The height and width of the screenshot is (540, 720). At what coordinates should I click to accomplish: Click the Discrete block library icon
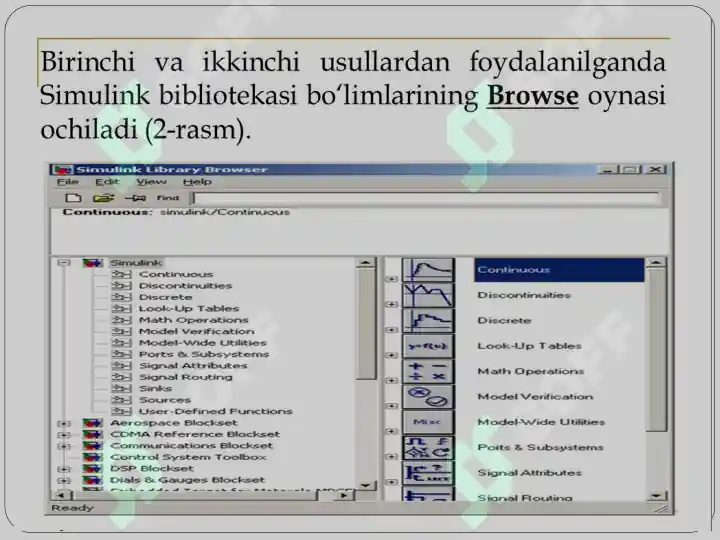coord(428,321)
